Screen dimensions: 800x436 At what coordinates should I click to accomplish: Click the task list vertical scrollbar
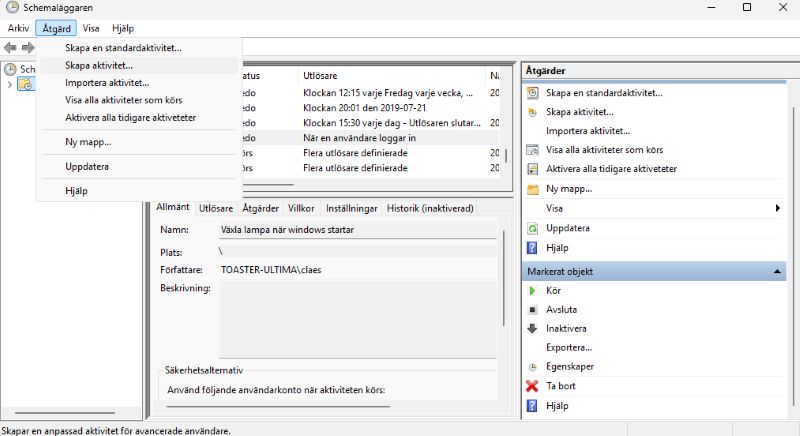tap(506, 156)
